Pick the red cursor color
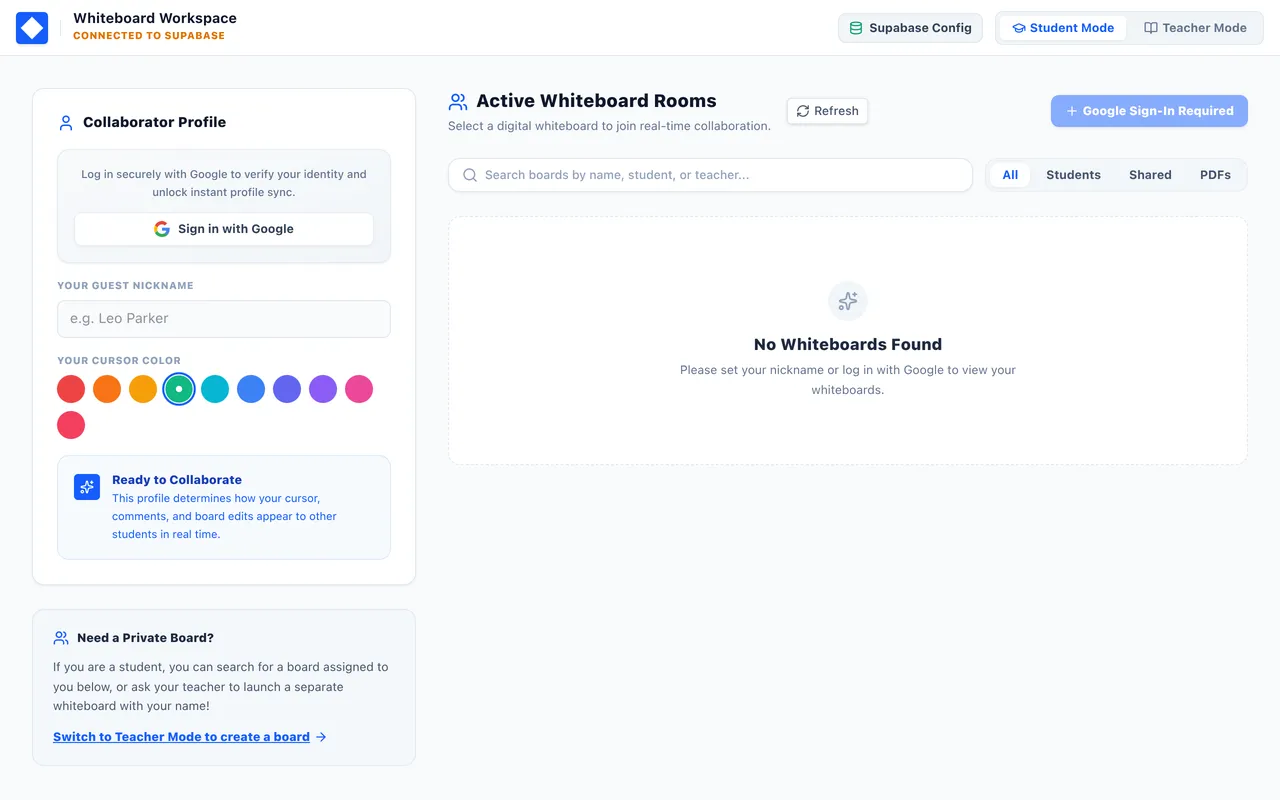The image size is (1280, 800). click(71, 389)
